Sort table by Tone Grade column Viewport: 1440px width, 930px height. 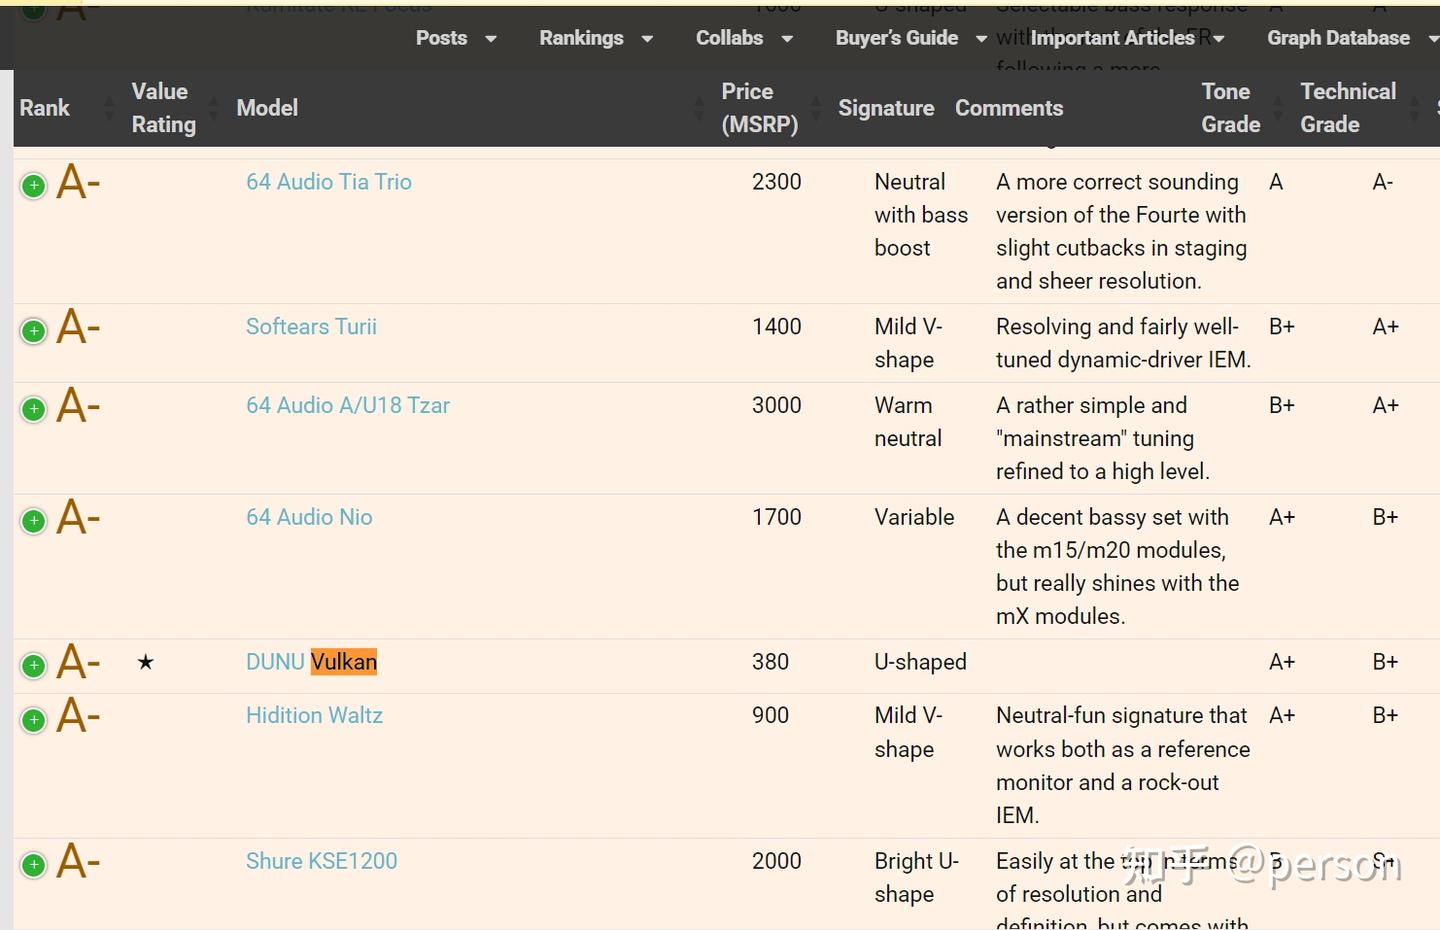pyautogui.click(x=1230, y=108)
